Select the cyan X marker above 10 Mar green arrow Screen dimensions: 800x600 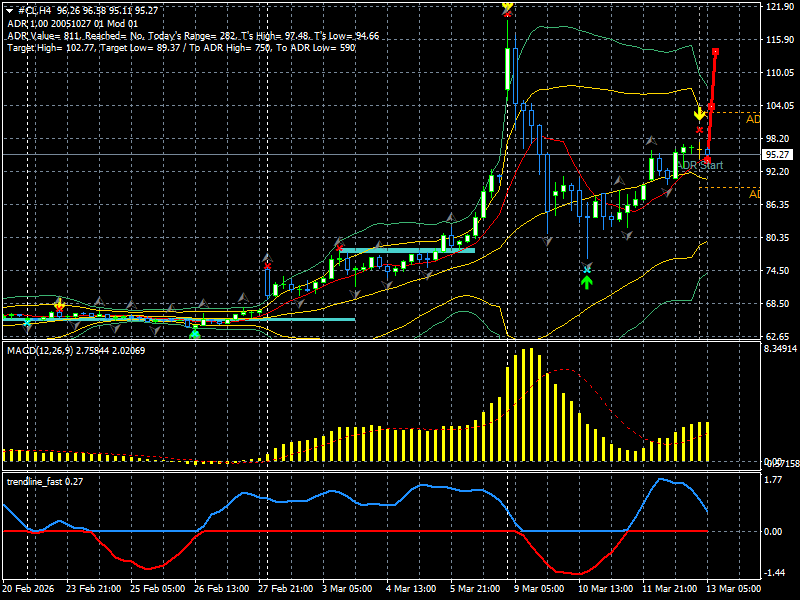[x=587, y=269]
